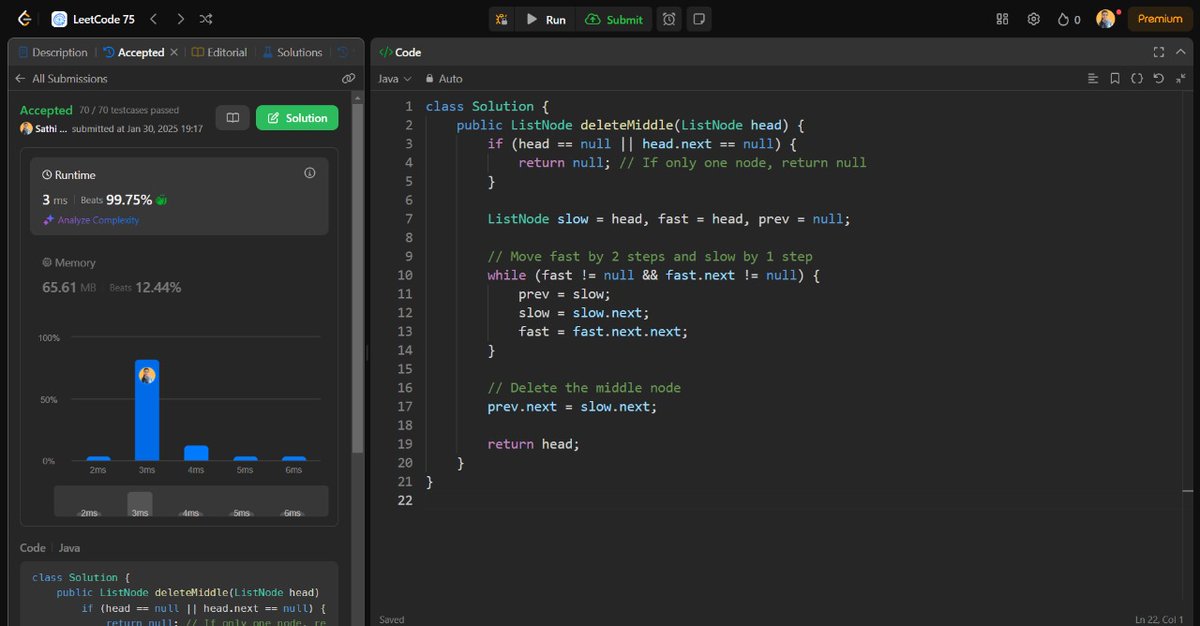
Task: Select the Accepted tab
Action: [x=134, y=52]
